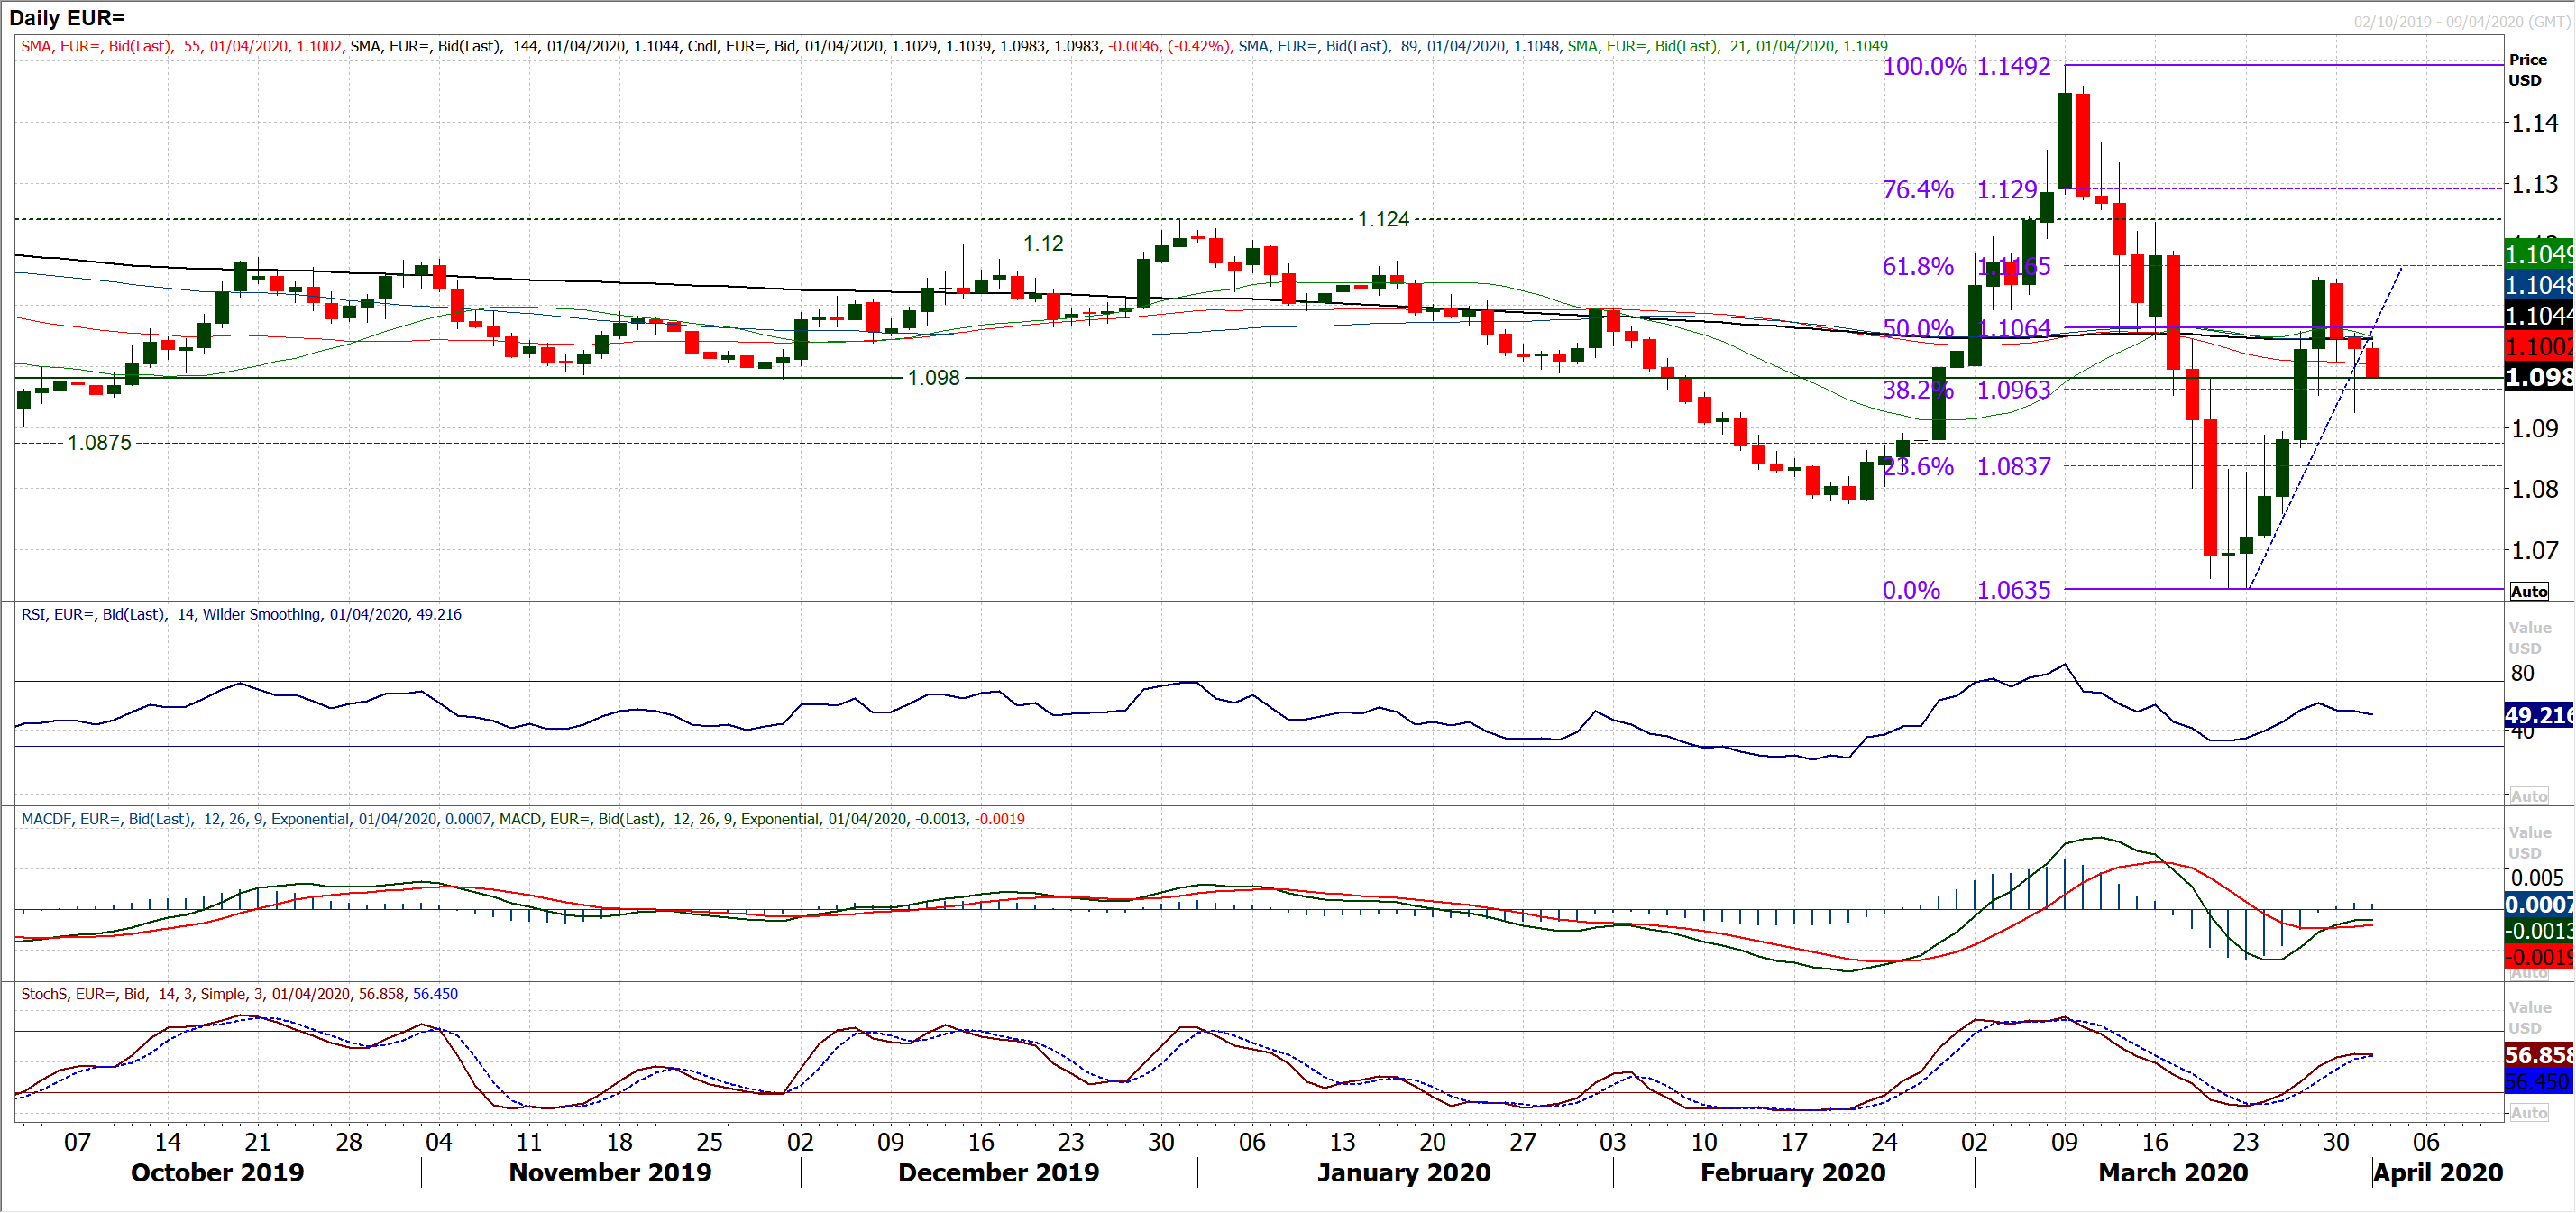The image size is (2576, 1213).
Task: Select the 23.6% 1.0837 Fibonacci label
Action: click(1966, 466)
